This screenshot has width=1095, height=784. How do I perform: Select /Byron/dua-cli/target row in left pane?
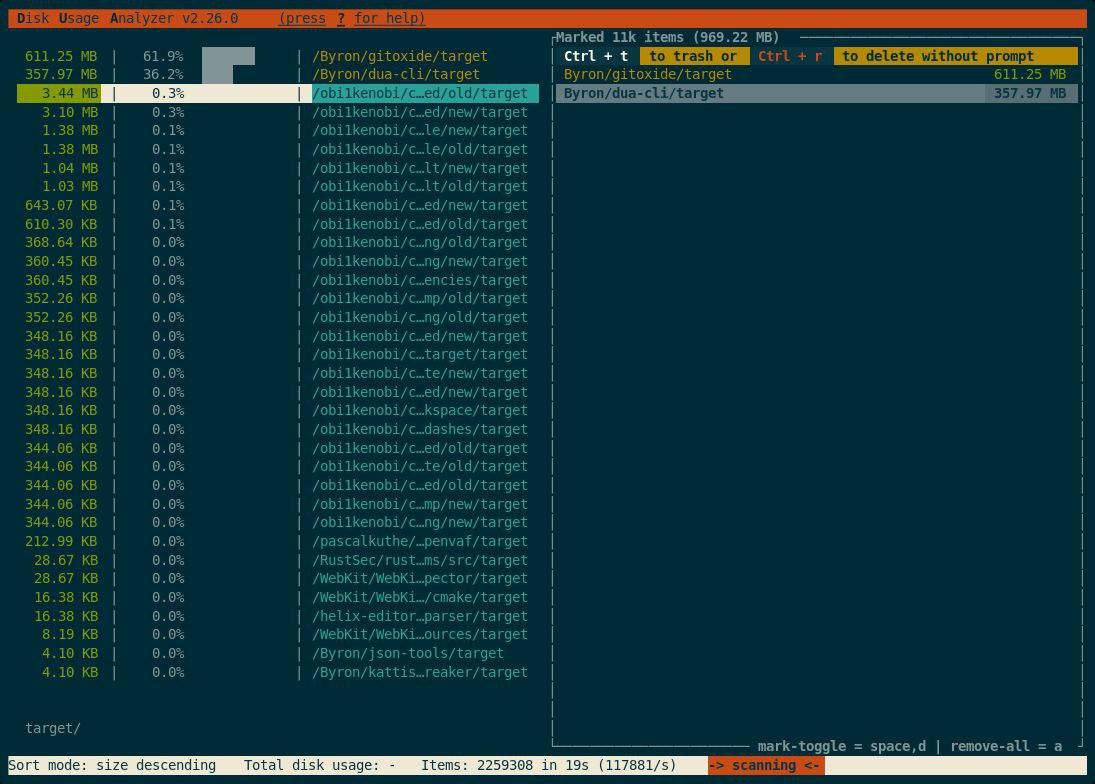(x=396, y=74)
